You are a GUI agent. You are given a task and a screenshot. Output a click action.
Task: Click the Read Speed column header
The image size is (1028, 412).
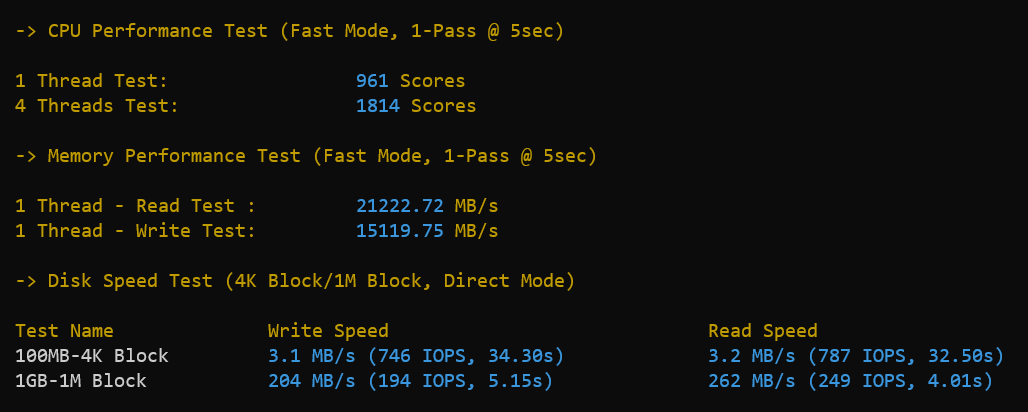tap(762, 331)
